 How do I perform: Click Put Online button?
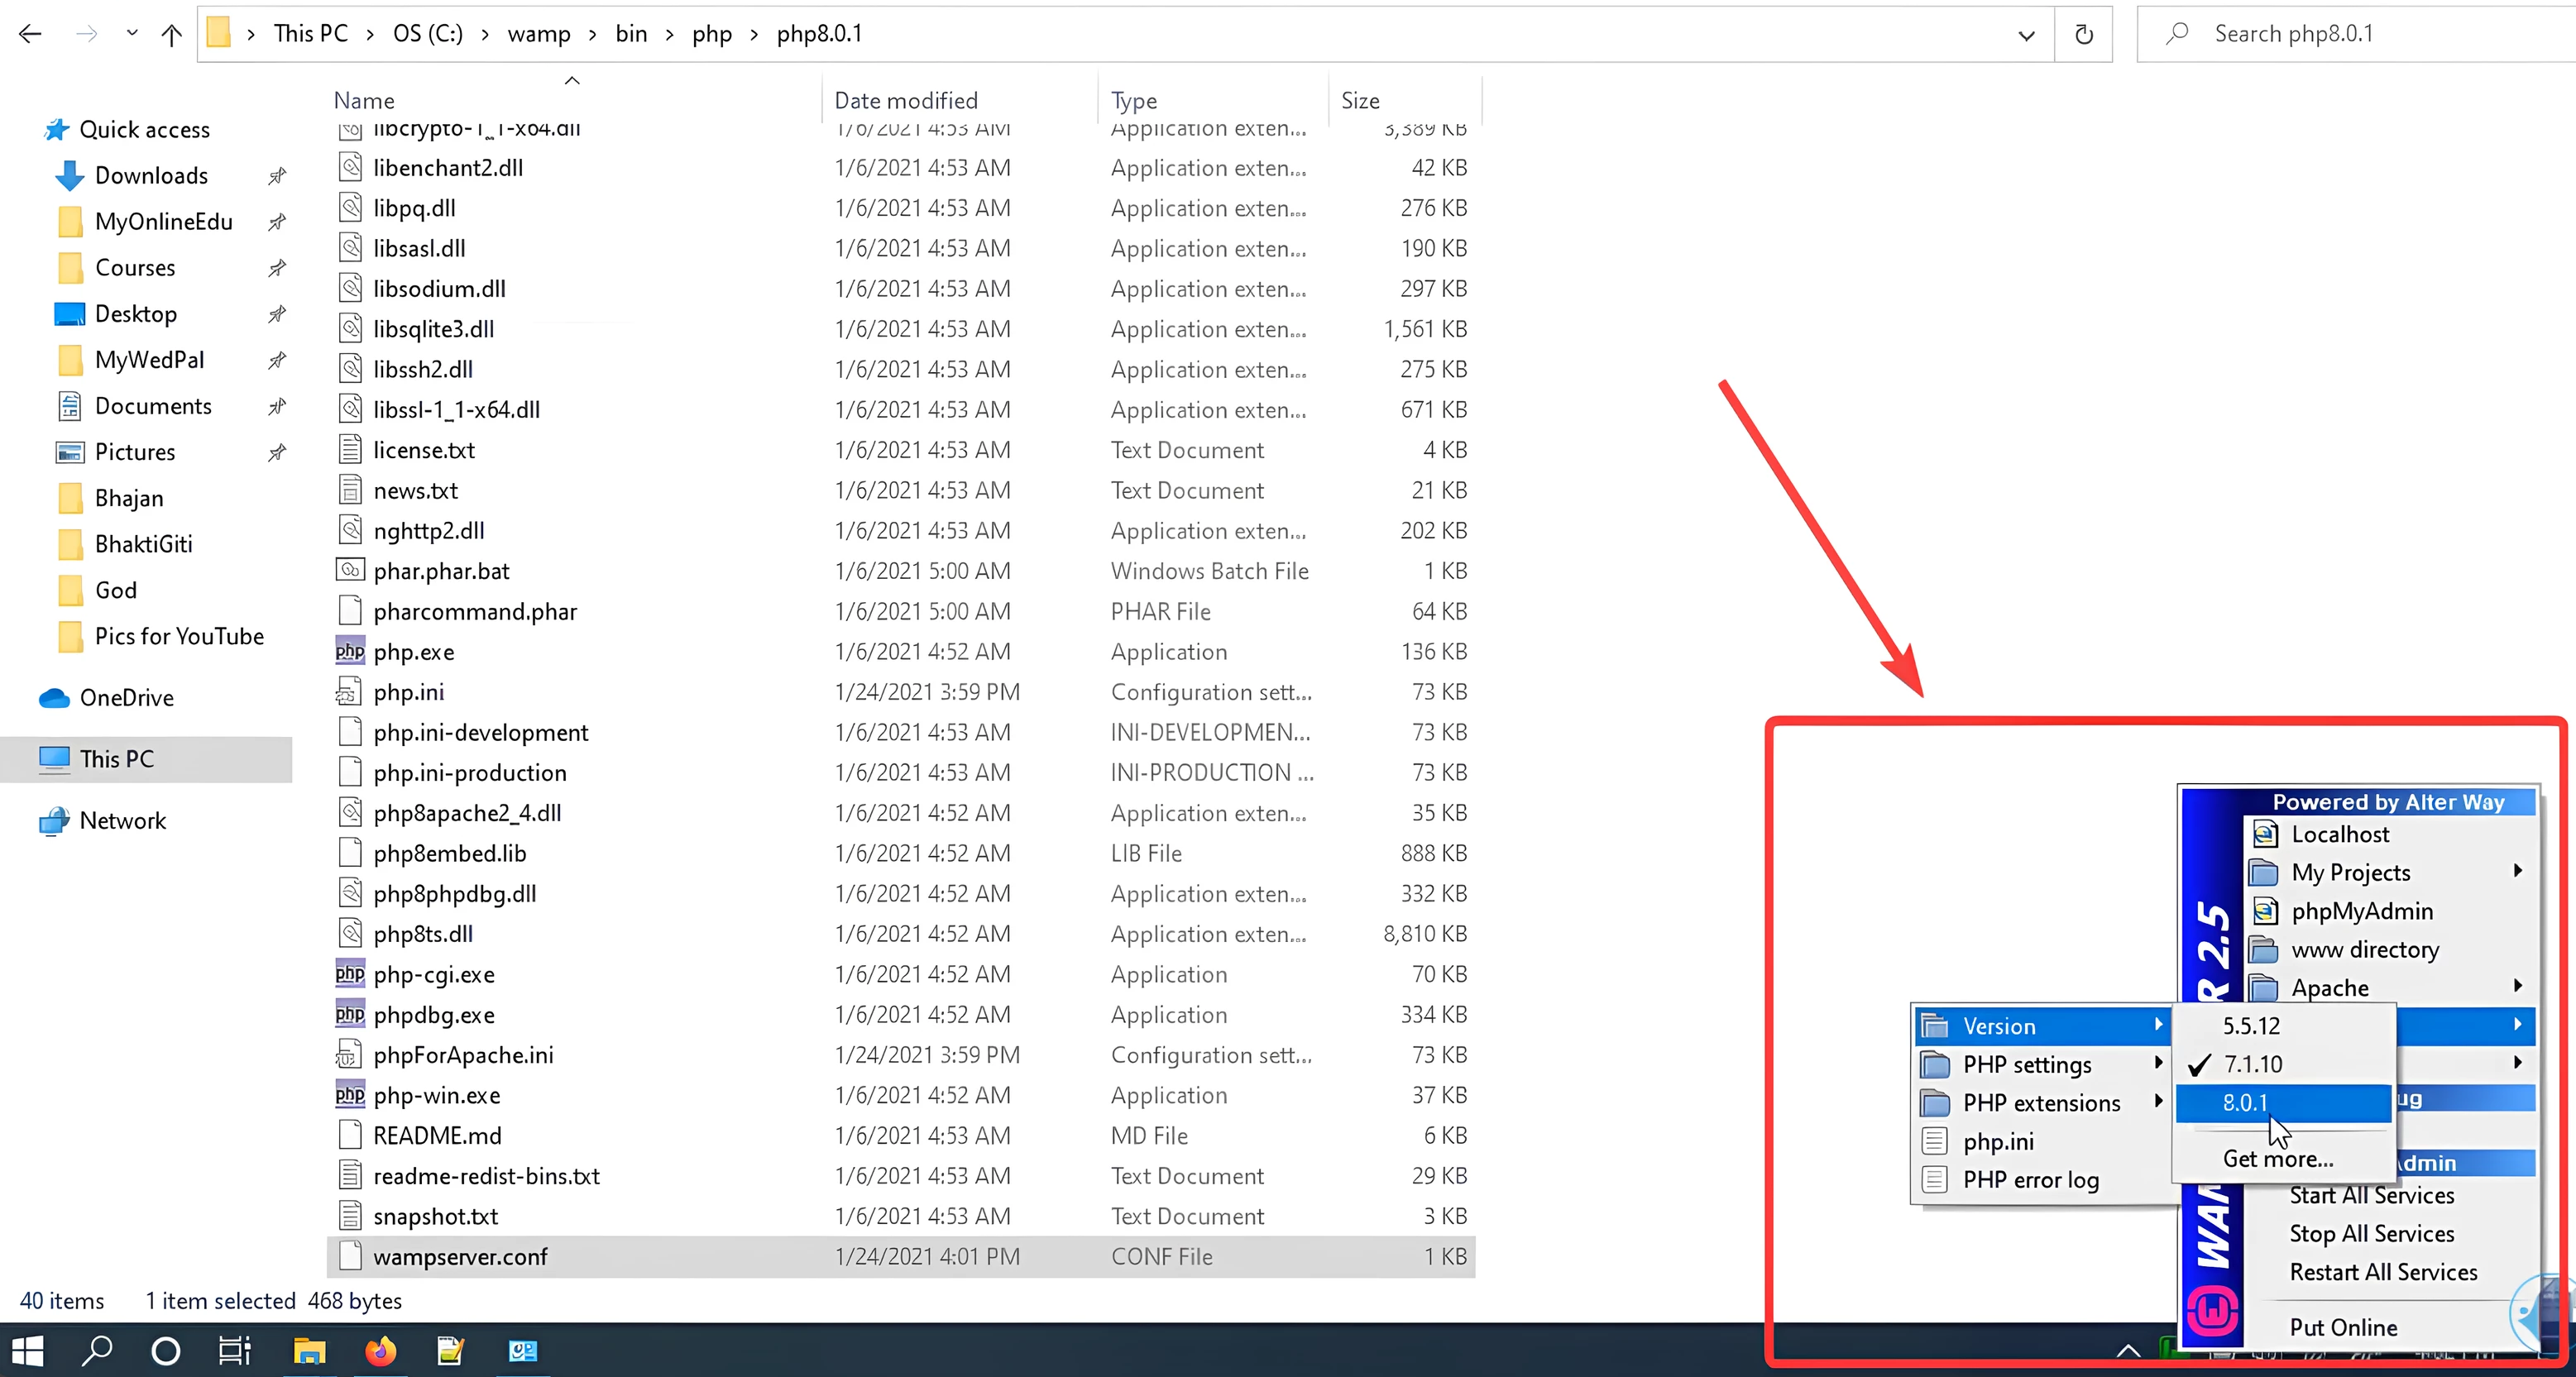point(2346,1326)
